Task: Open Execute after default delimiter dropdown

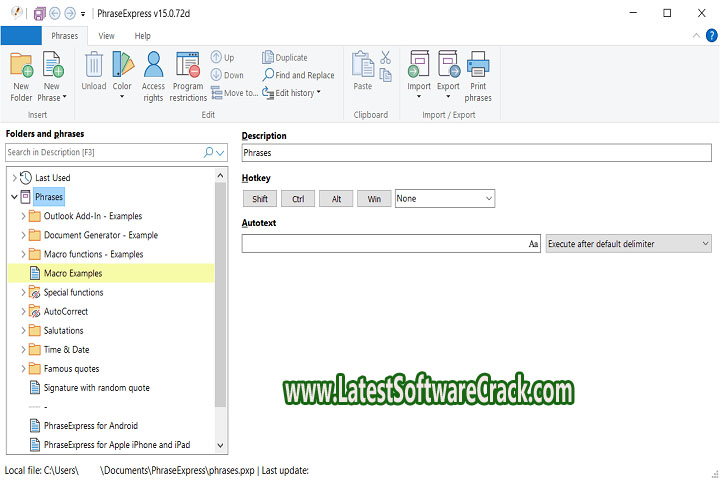Action: pyautogui.click(x=628, y=243)
